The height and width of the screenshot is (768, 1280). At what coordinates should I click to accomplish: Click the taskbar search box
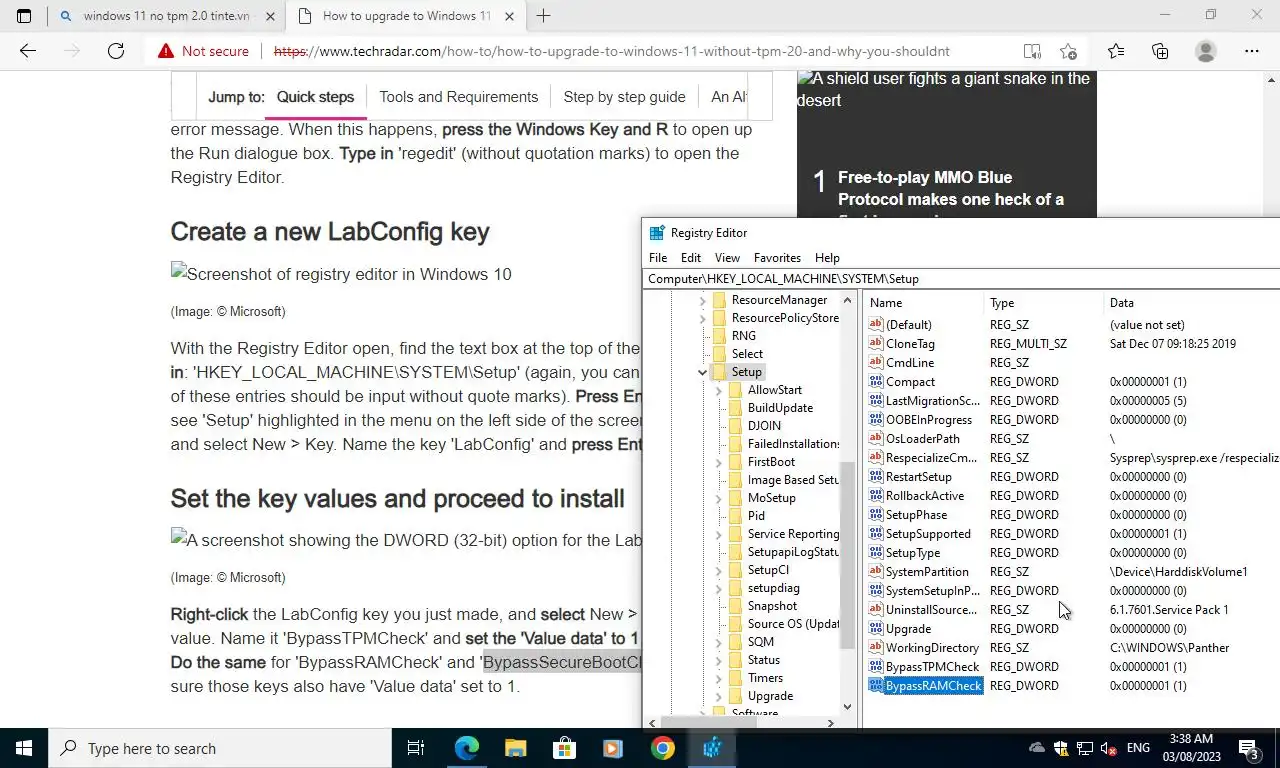click(220, 748)
